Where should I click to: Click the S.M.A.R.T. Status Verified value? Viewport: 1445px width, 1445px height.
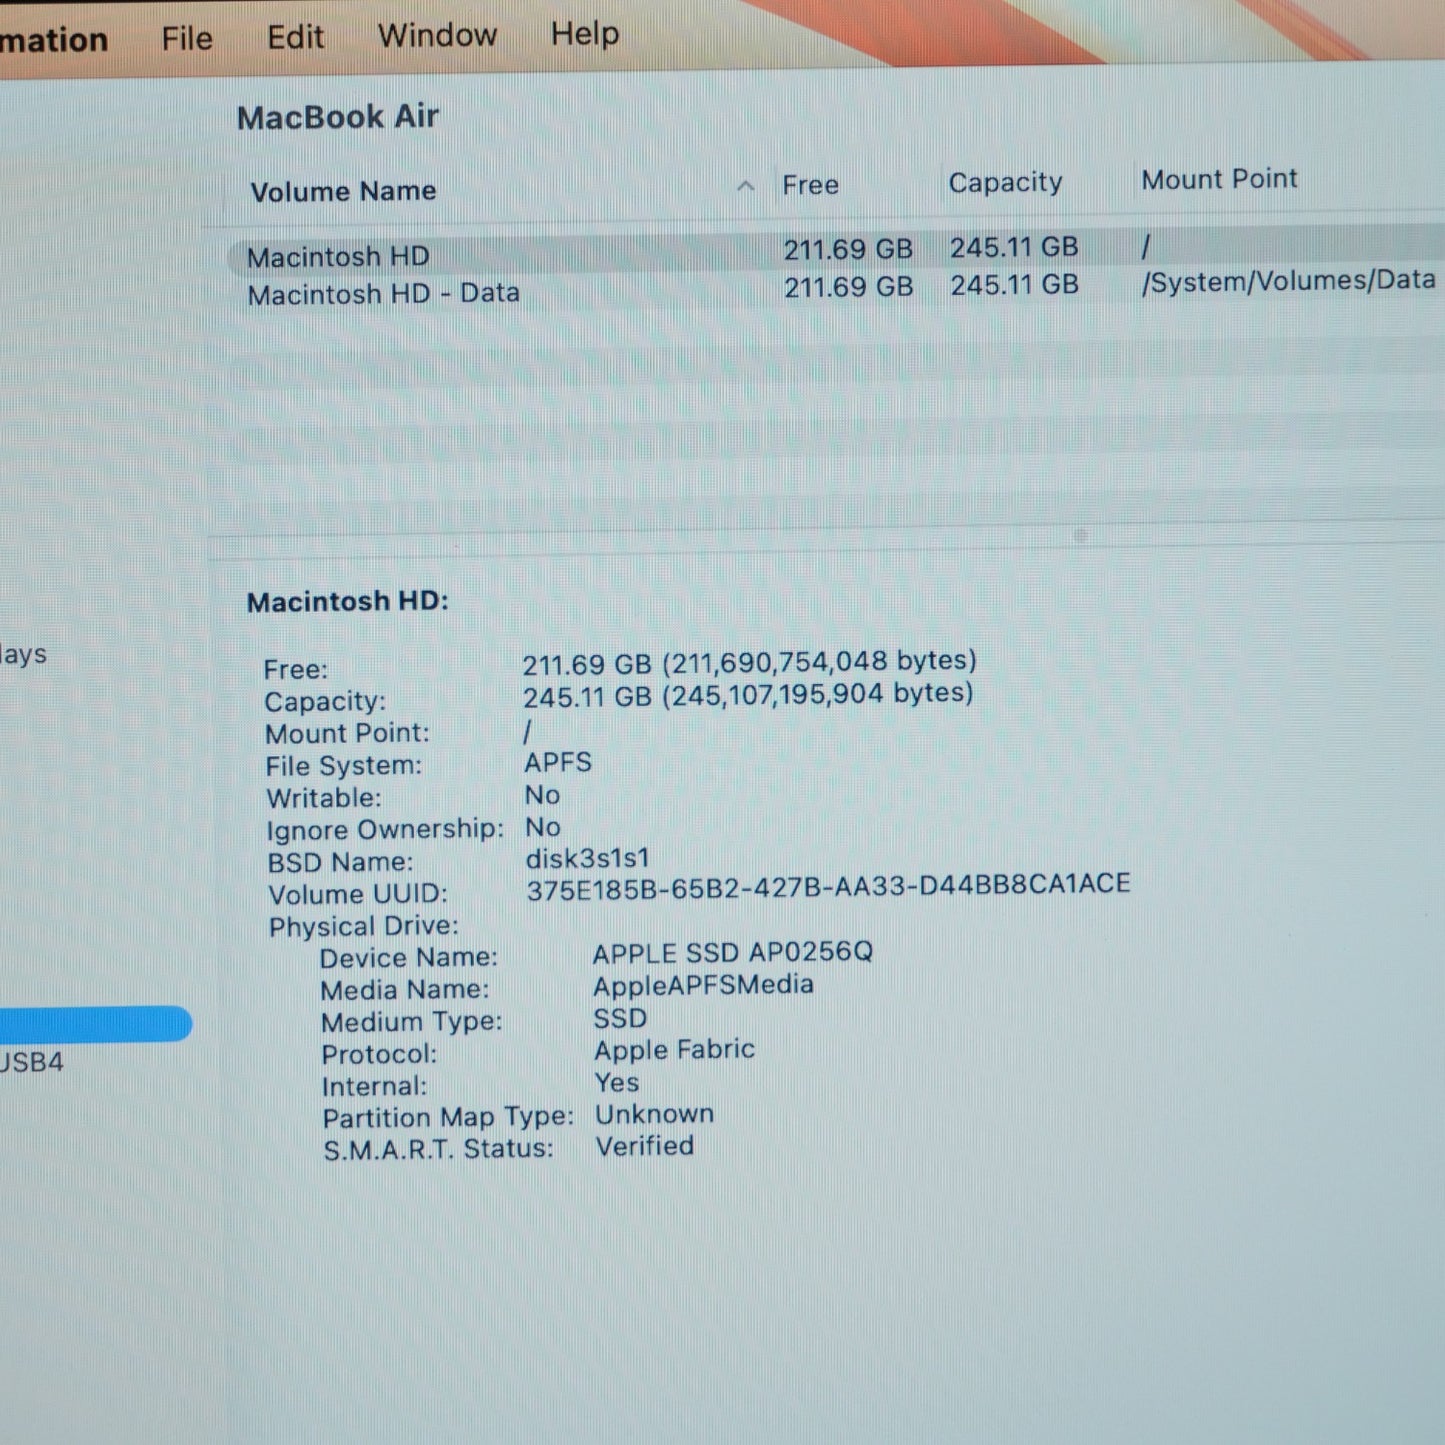(645, 1146)
